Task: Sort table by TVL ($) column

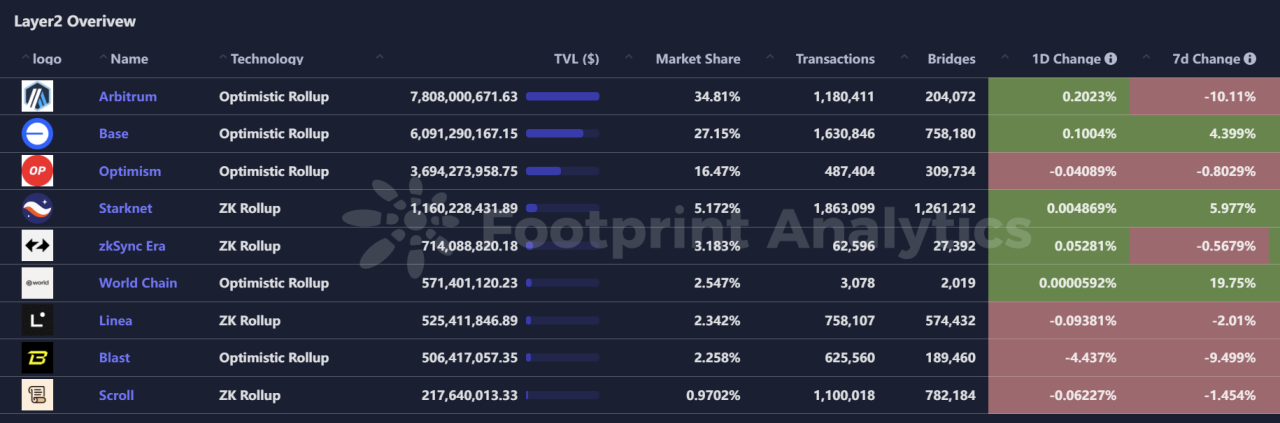Action: (576, 59)
